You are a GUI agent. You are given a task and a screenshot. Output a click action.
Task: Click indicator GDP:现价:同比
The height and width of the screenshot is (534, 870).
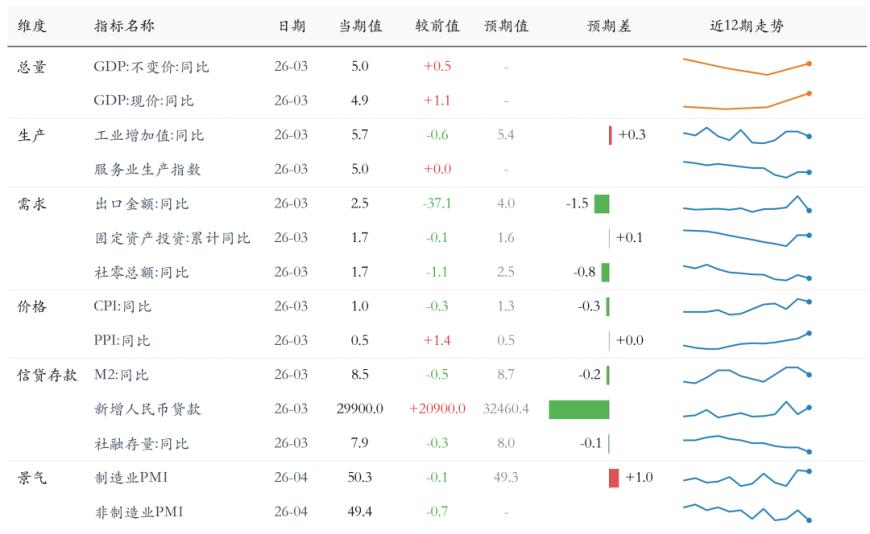(x=144, y=101)
